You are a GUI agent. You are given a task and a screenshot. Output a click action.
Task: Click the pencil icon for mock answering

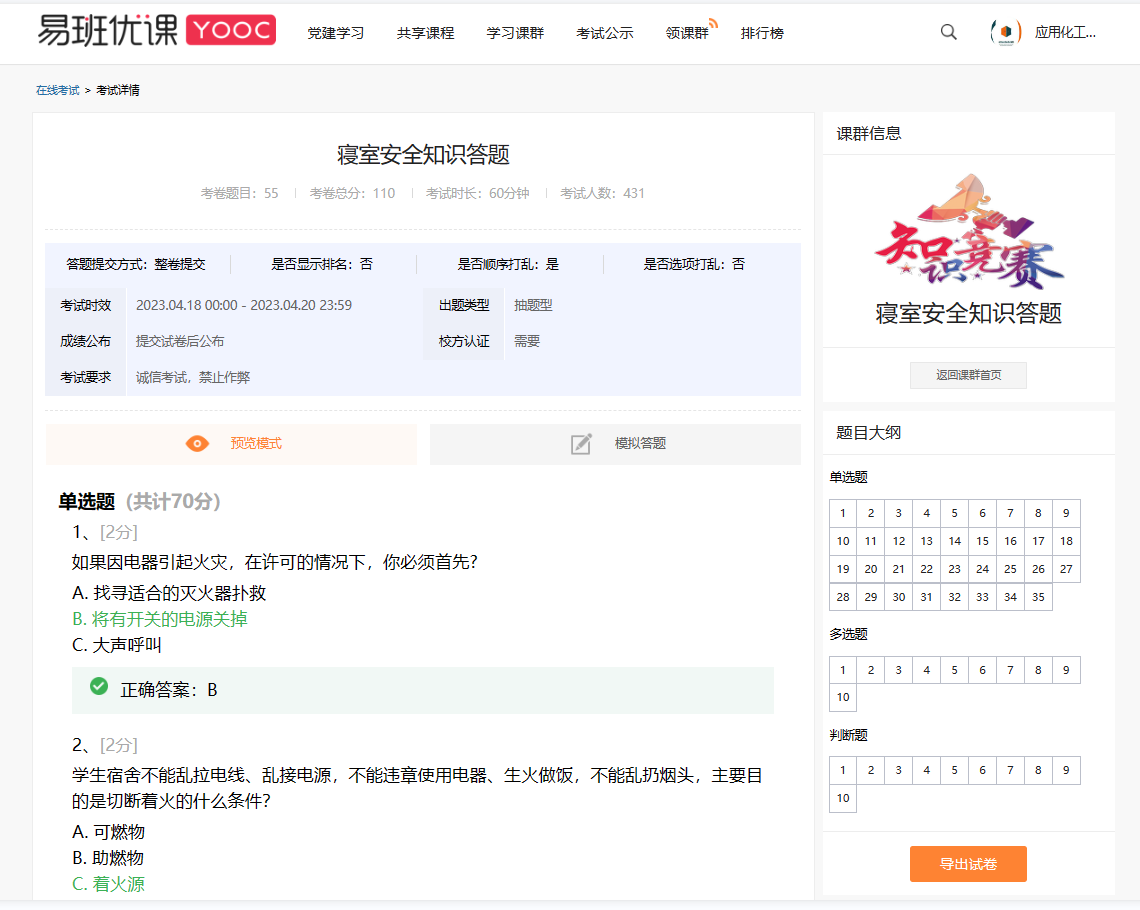click(581, 444)
